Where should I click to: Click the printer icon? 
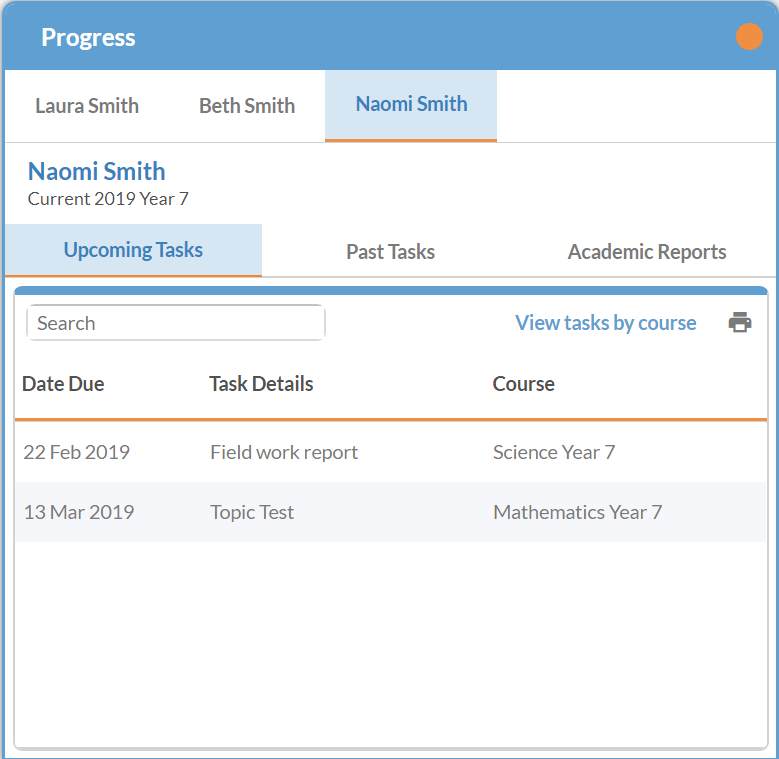[740, 322]
